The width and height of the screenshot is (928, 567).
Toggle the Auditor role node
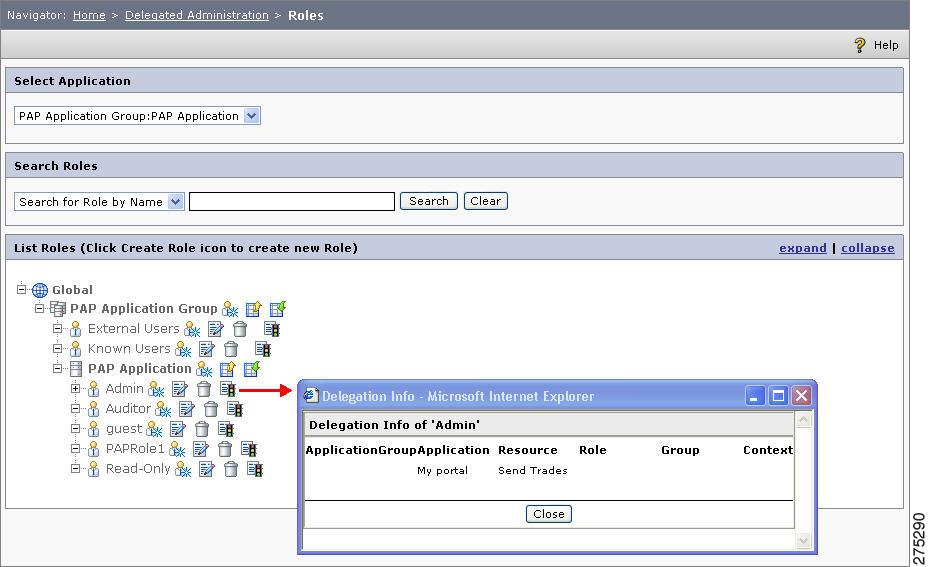[75, 408]
